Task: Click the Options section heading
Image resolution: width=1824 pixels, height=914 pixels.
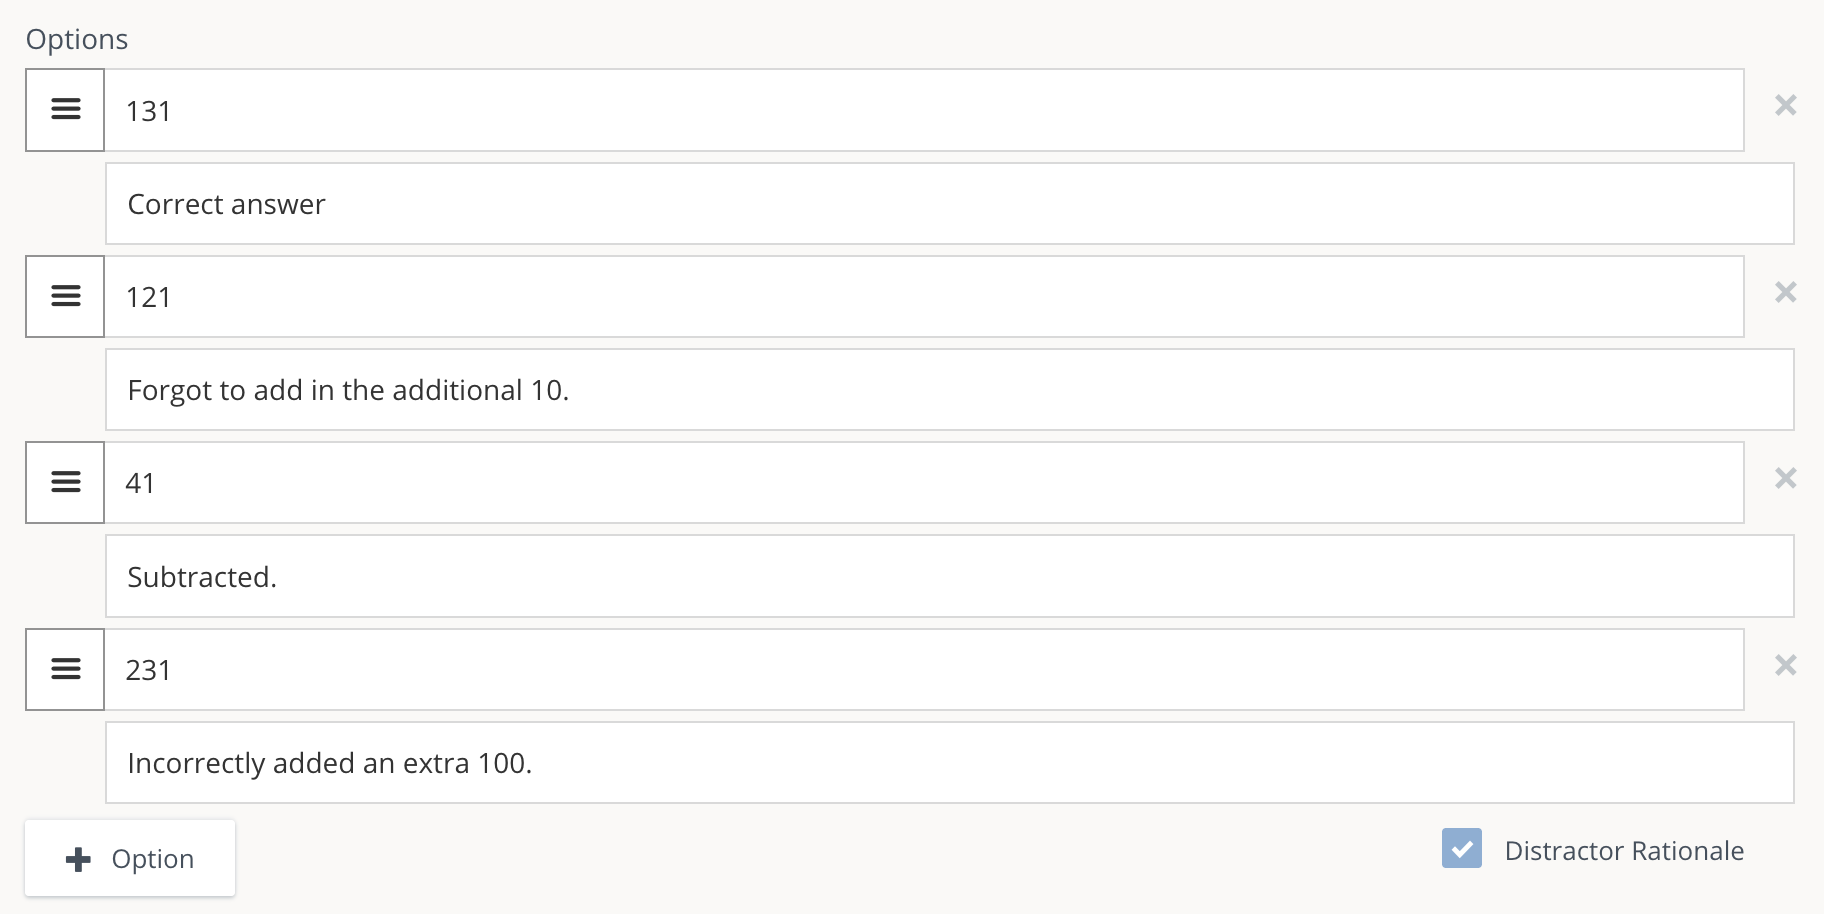Action: 77,39
